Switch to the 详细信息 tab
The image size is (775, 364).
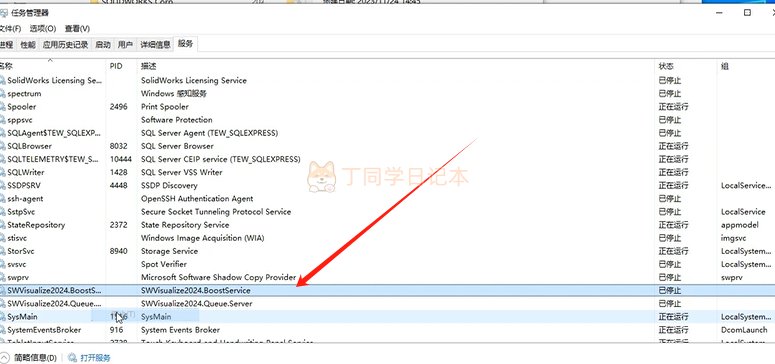point(155,45)
